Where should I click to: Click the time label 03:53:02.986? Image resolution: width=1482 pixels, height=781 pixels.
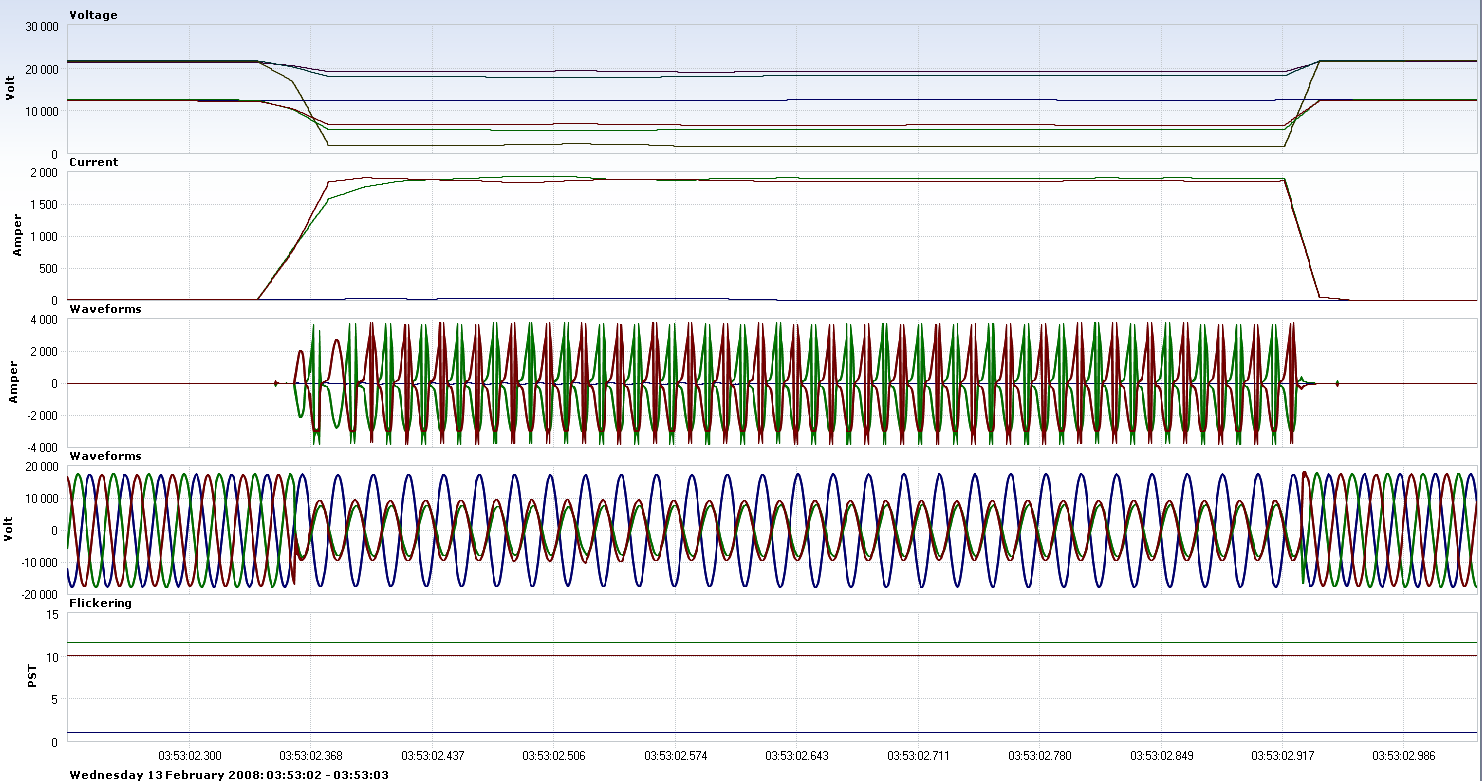point(1403,756)
